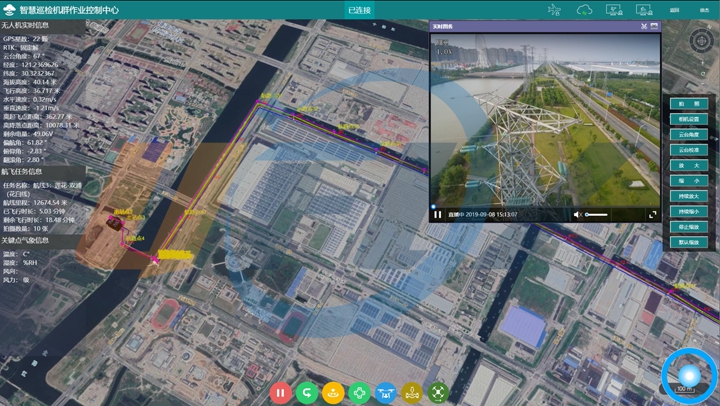Click the green quadcopter outline icon
Screen dimensions: 720x406
click(359, 393)
